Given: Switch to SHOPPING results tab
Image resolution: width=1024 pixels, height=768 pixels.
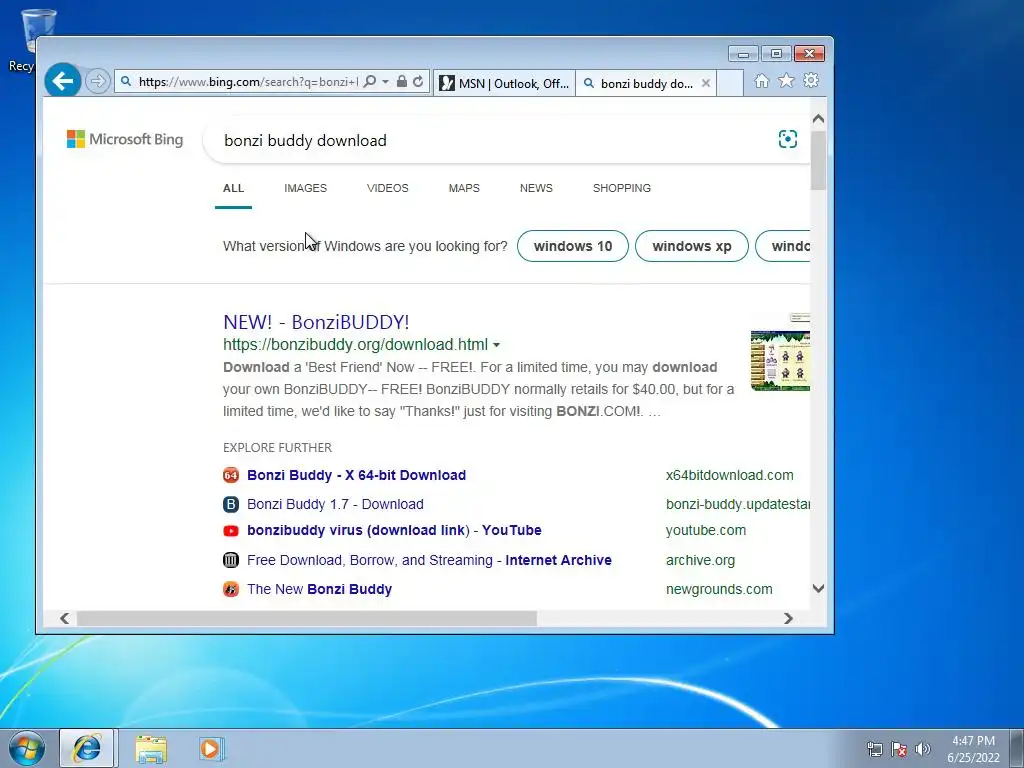Looking at the screenshot, I should coord(622,188).
